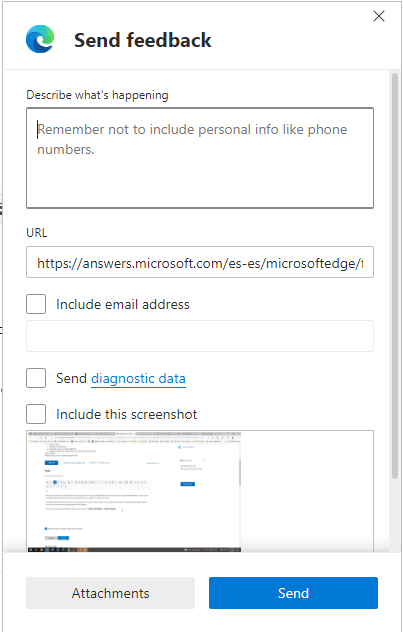Check the Include this screenshot checkbox
Screen dimensions: 403x632
pos(36,414)
